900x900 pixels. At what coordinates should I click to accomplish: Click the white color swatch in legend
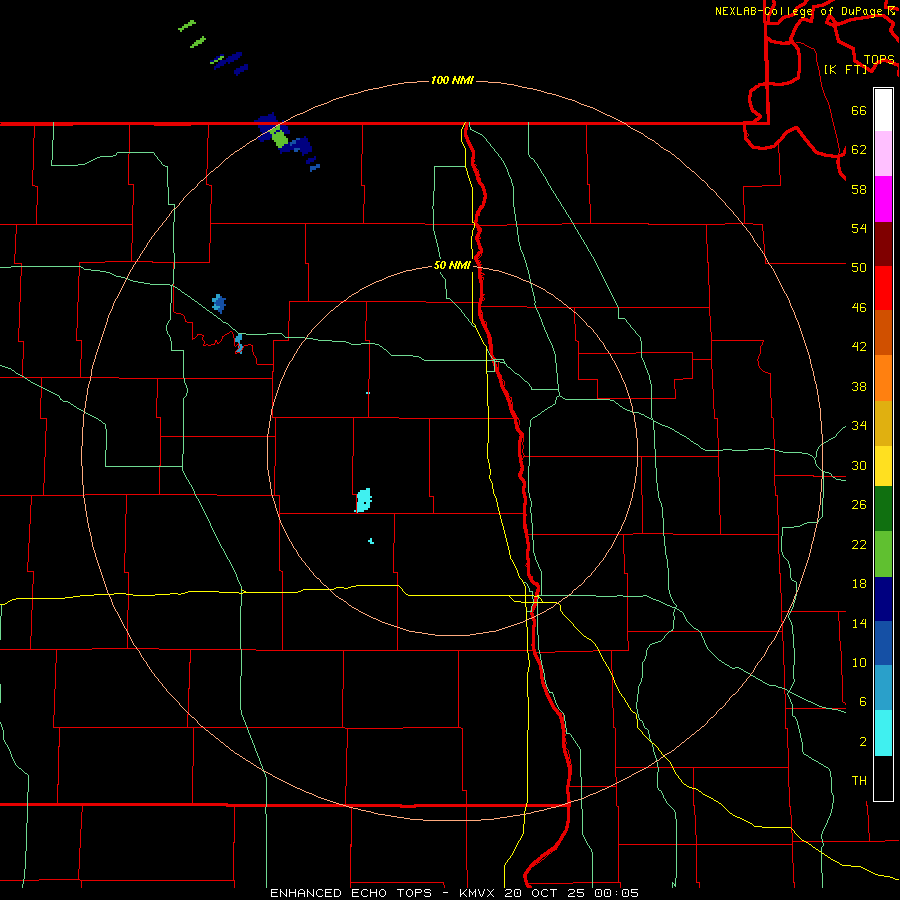tap(883, 110)
